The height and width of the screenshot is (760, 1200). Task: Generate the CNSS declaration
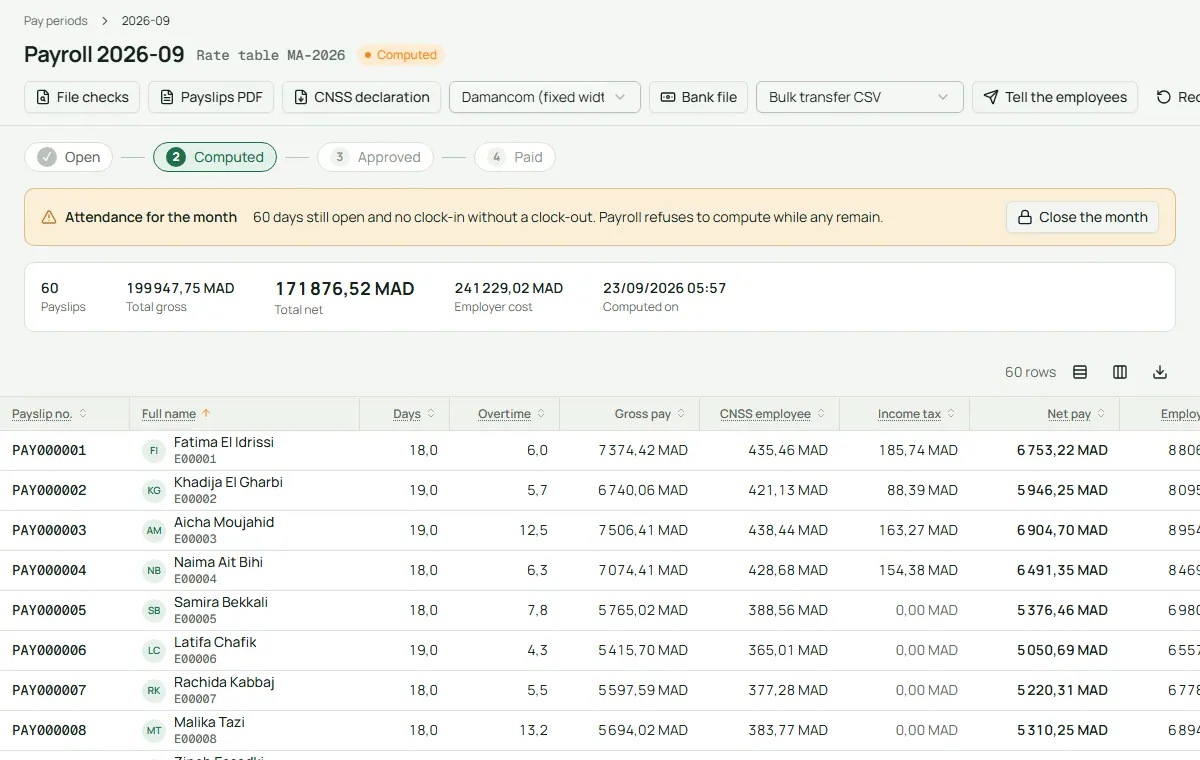pyautogui.click(x=361, y=97)
